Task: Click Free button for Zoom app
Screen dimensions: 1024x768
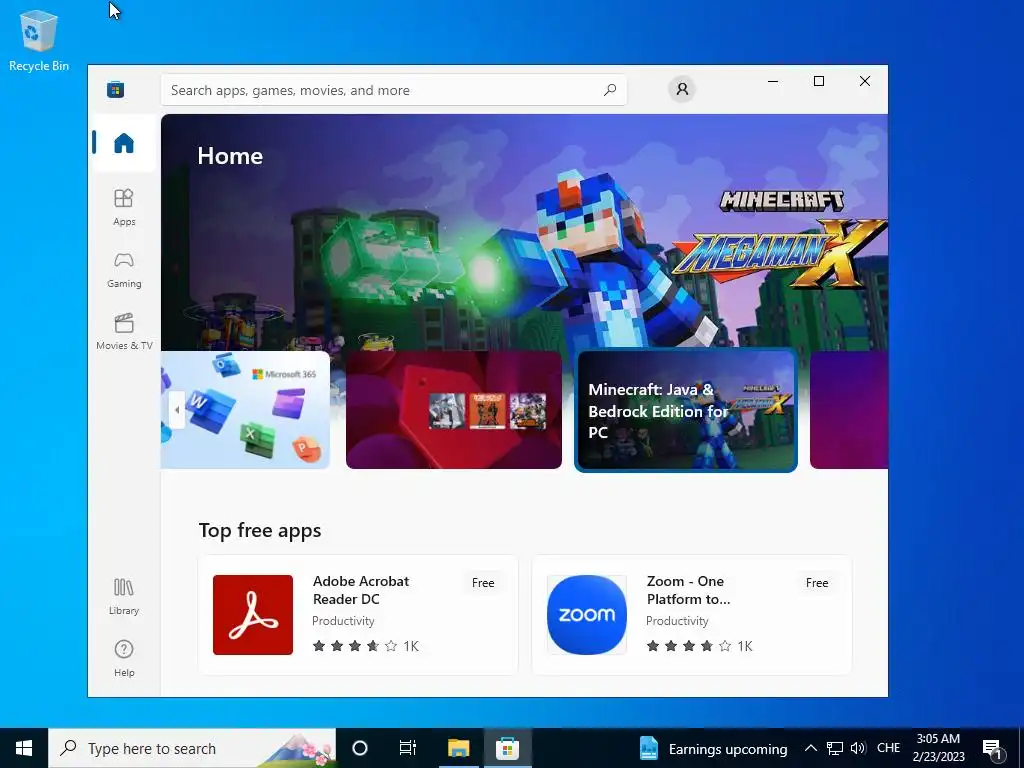Action: click(817, 583)
